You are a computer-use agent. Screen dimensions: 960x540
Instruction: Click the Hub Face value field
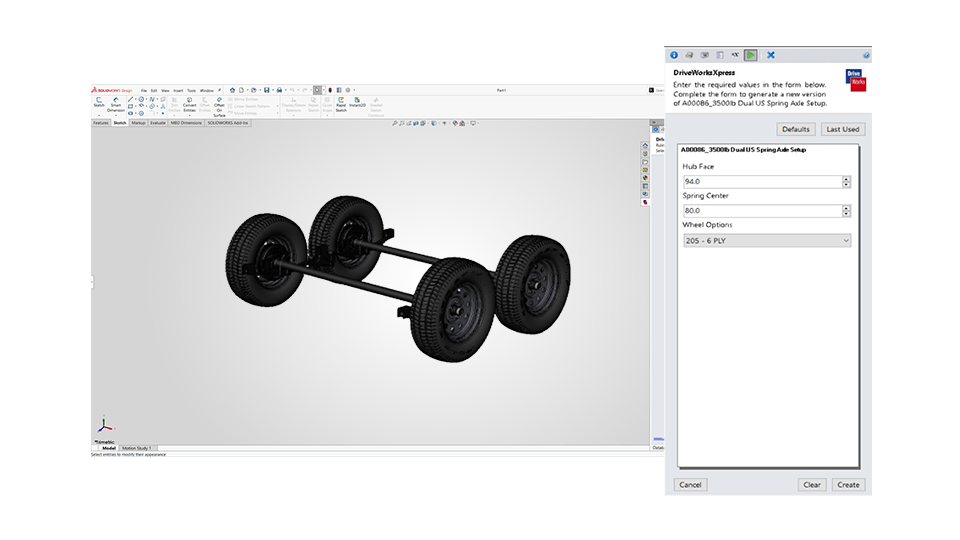pyautogui.click(x=760, y=182)
